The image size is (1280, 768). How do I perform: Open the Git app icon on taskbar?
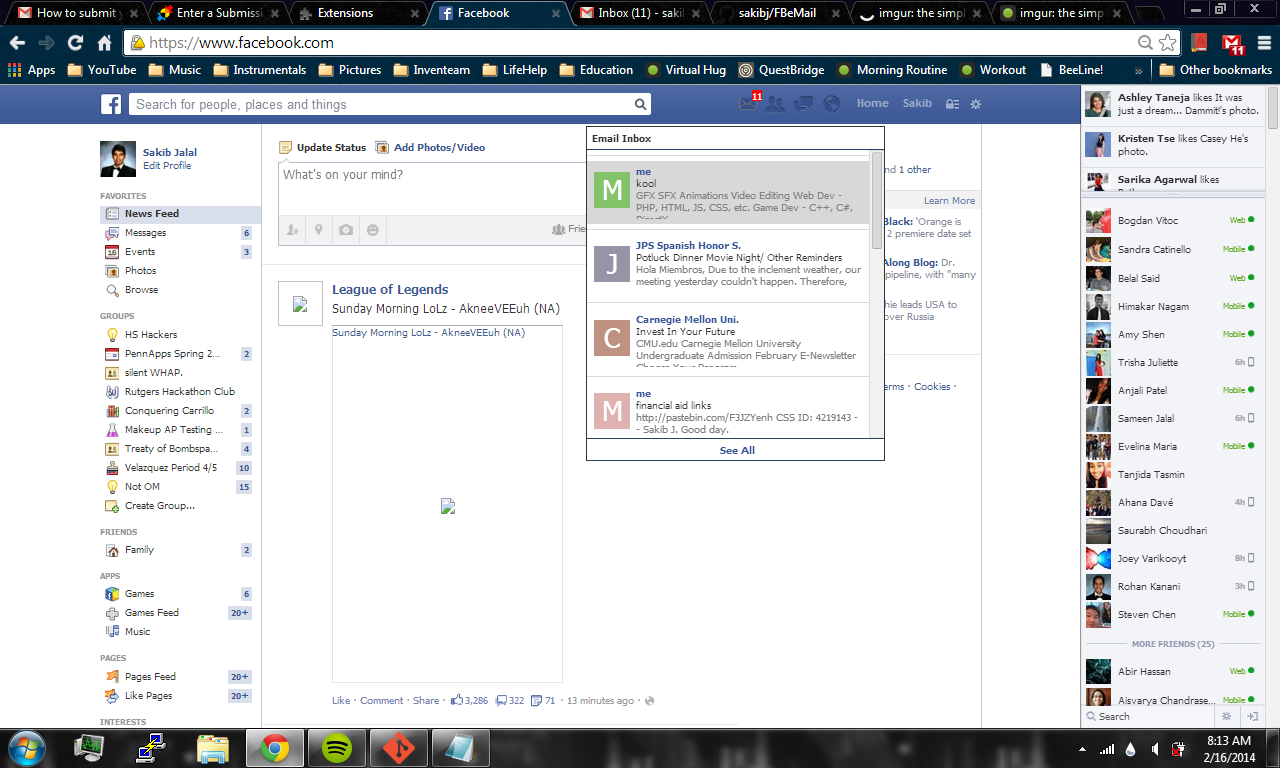click(398, 747)
